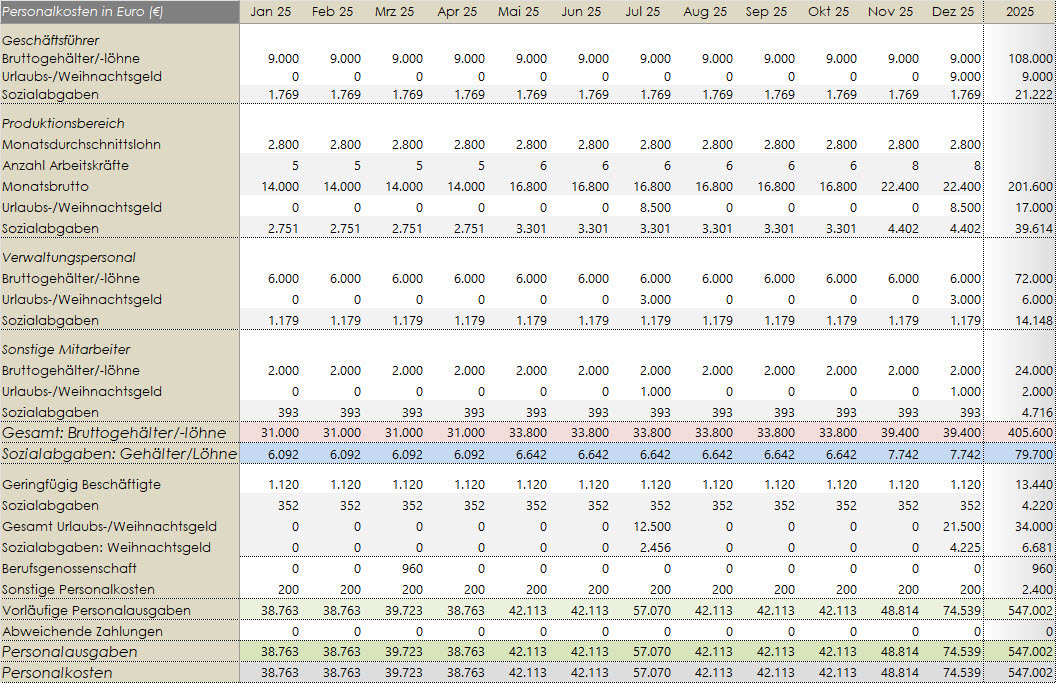Click Gesamt Bruttogehälter yearly total 405.600
The height and width of the screenshot is (683, 1056).
coord(1030,433)
